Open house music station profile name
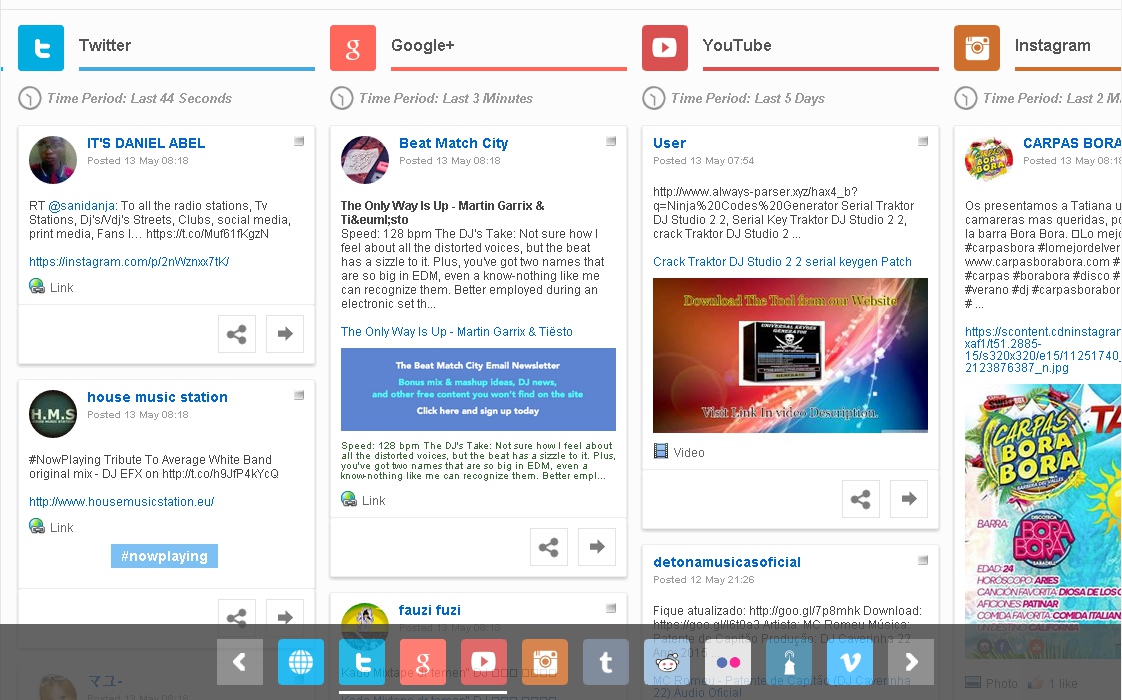The width and height of the screenshot is (1122, 700). tap(157, 397)
